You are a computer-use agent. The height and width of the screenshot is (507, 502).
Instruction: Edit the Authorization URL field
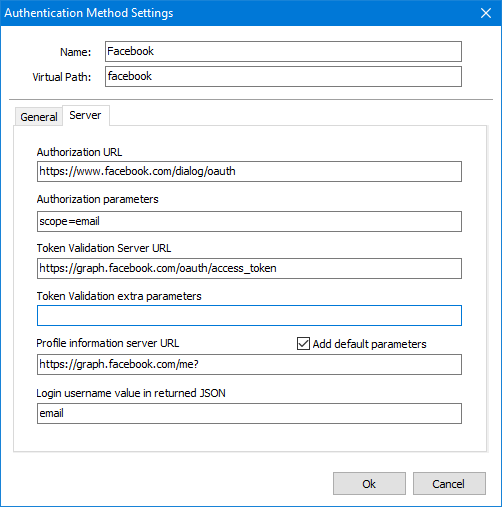[x=249, y=172]
